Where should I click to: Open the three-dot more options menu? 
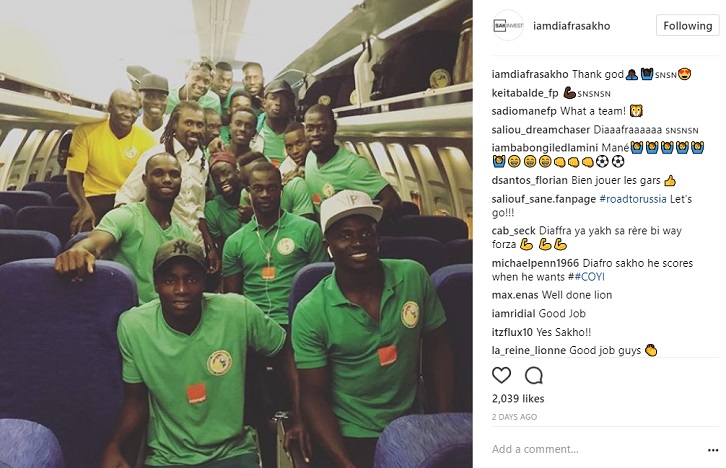(713, 450)
